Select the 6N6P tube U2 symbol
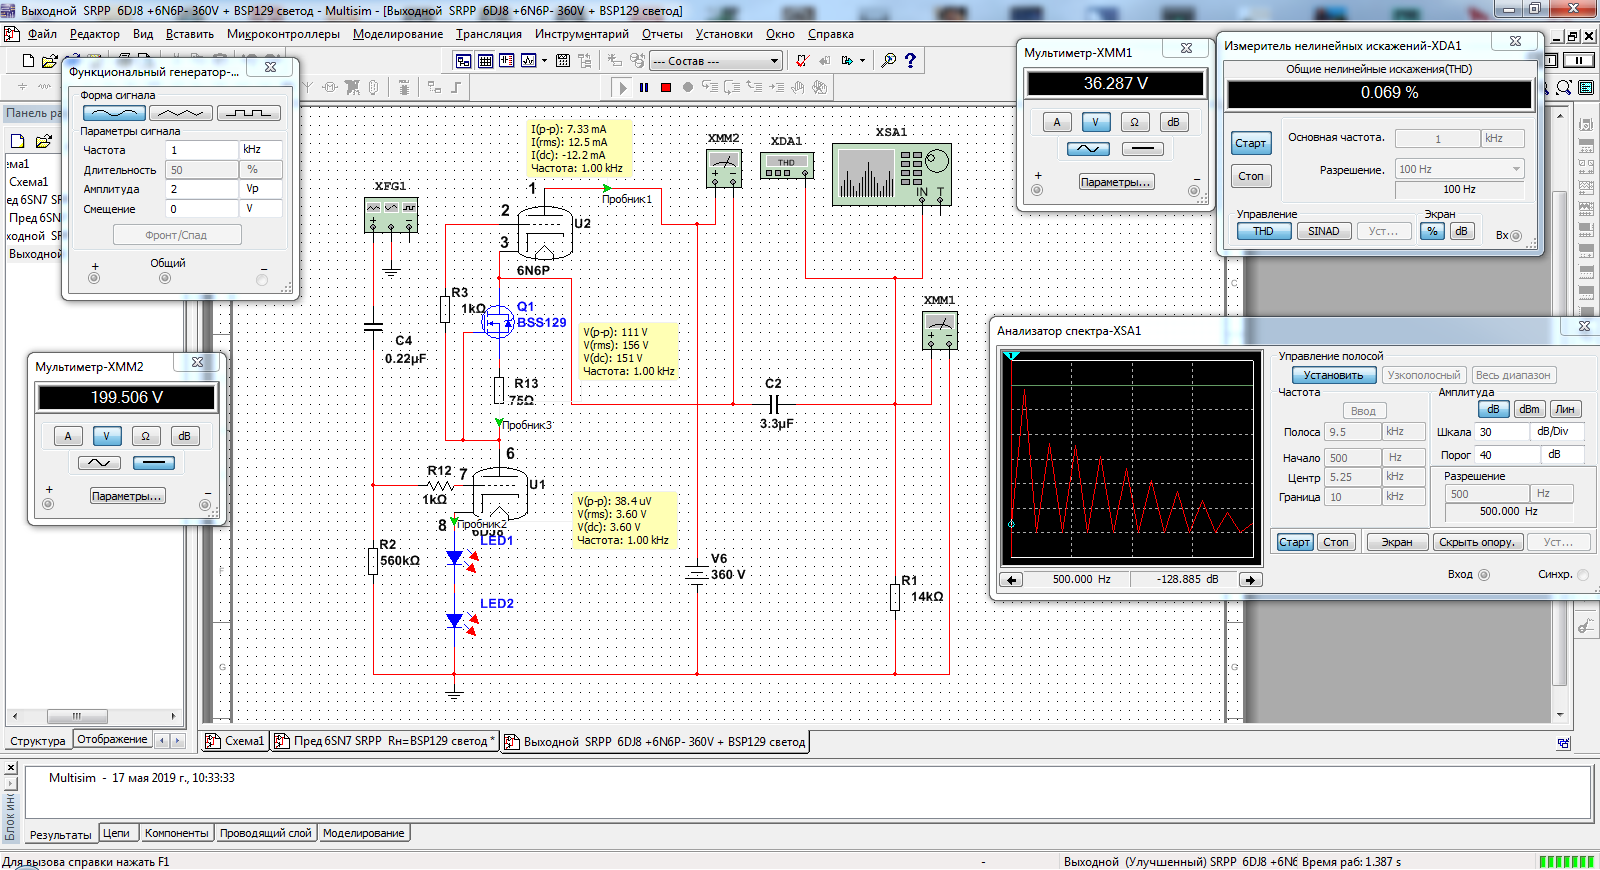This screenshot has width=1600, height=870. coord(546,231)
